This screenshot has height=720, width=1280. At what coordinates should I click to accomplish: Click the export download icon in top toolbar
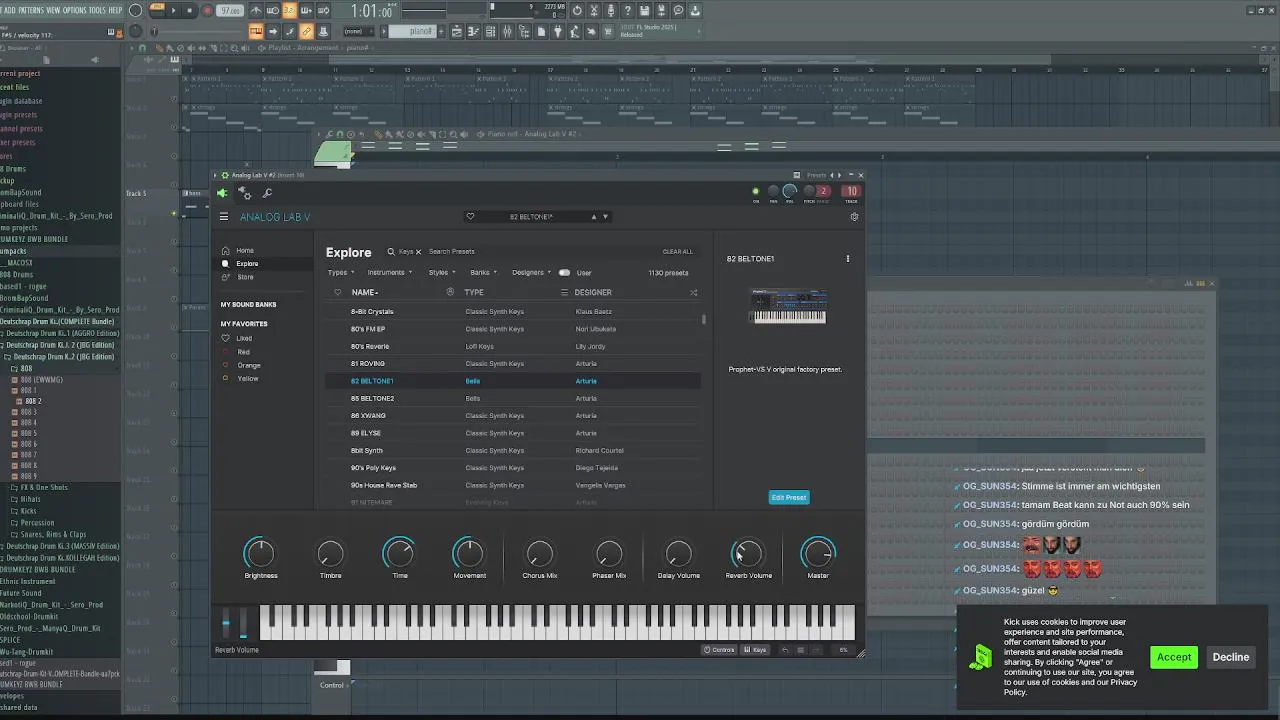(695, 11)
